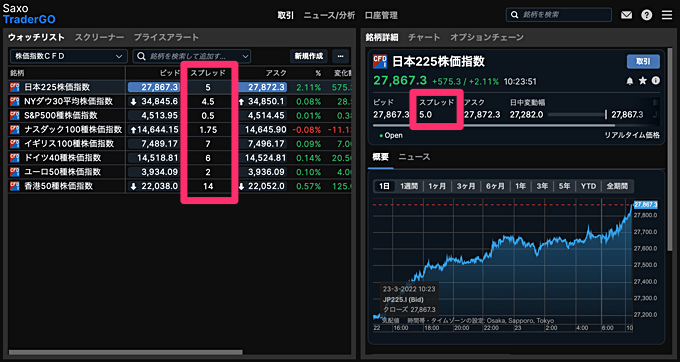
Task: Select the 1年 chart range
Action: pos(521,186)
